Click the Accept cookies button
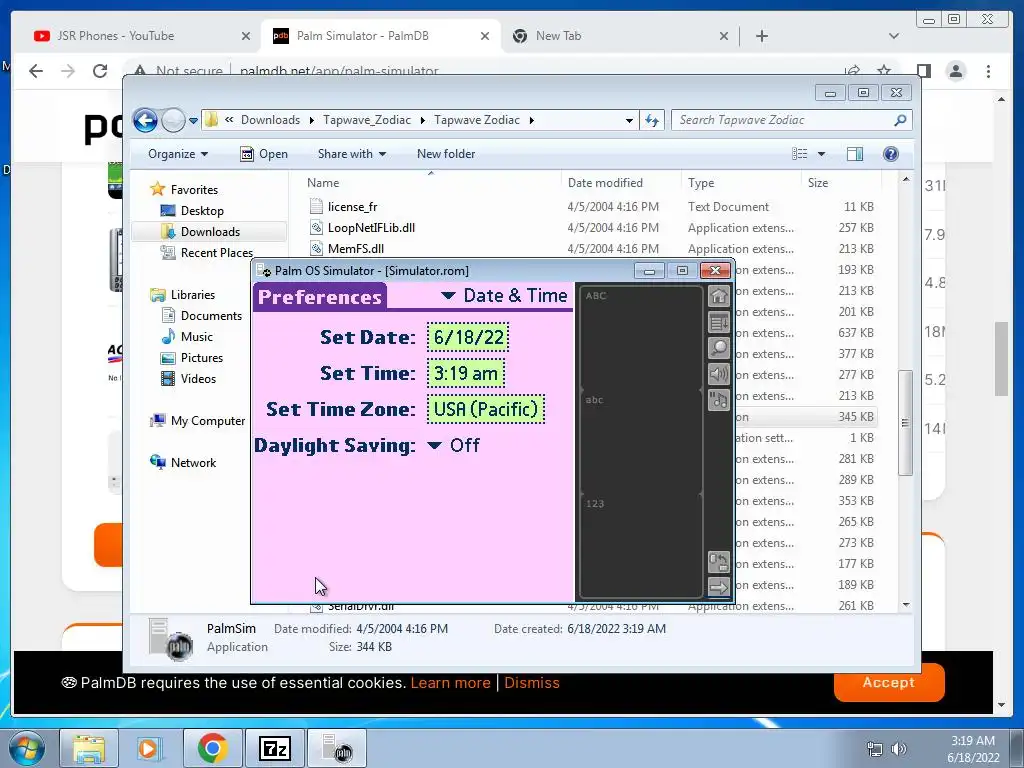 point(889,682)
